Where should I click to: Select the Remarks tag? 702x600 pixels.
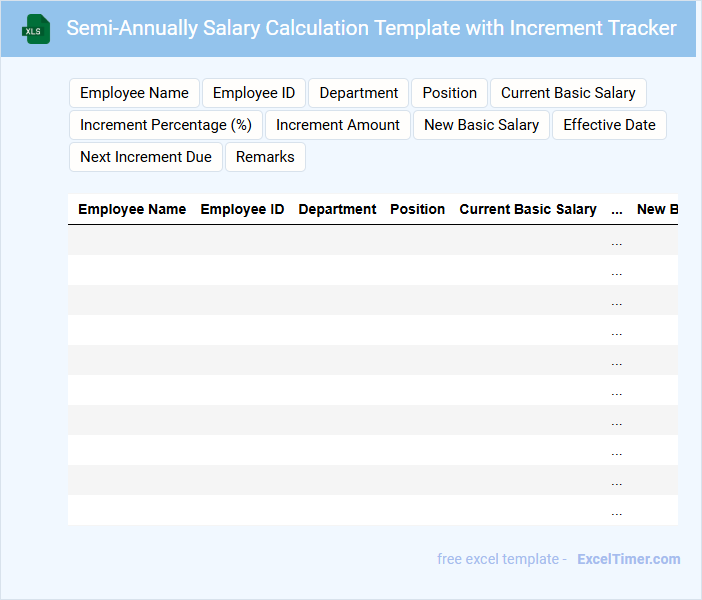tap(265, 157)
